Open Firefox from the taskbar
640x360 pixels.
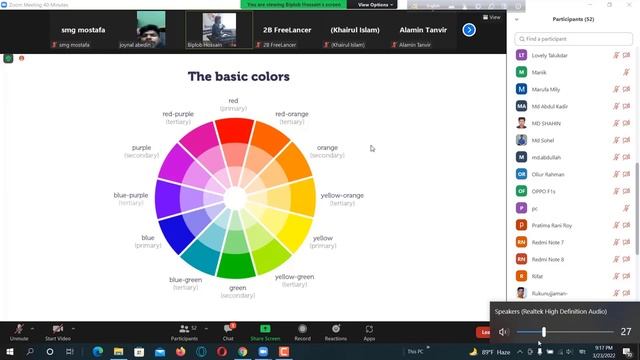coord(180,351)
